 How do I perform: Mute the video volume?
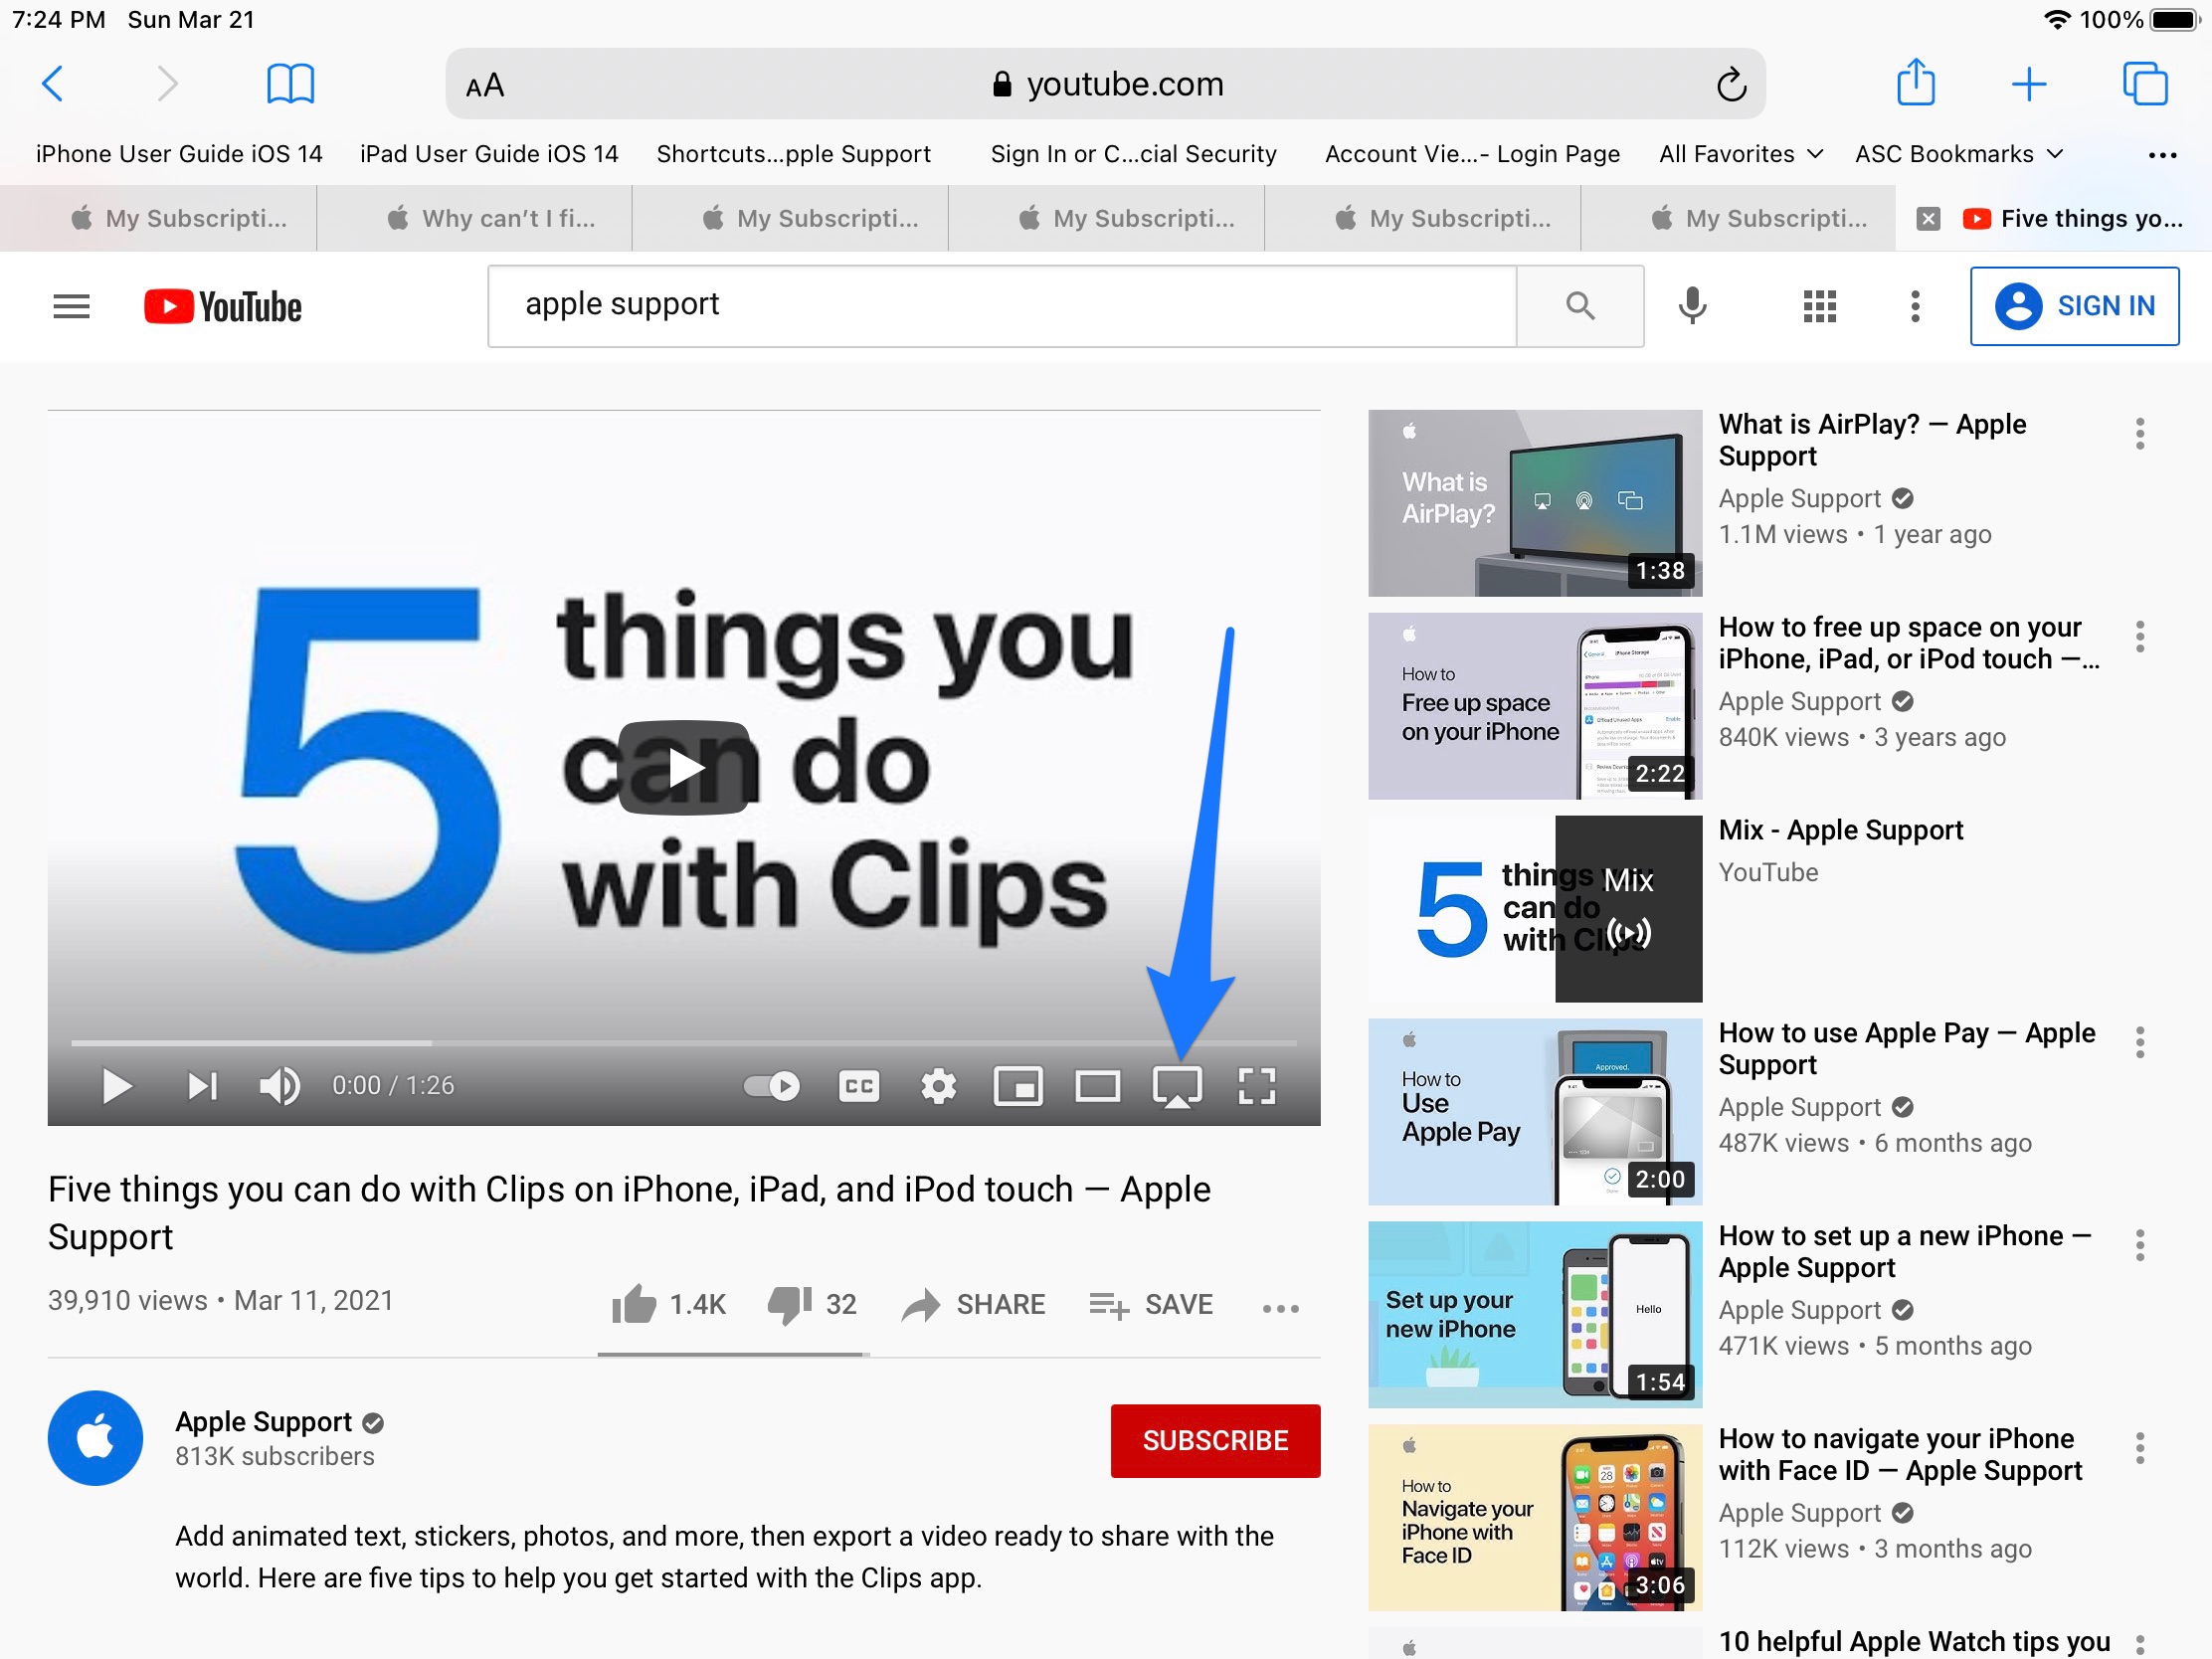point(279,1086)
